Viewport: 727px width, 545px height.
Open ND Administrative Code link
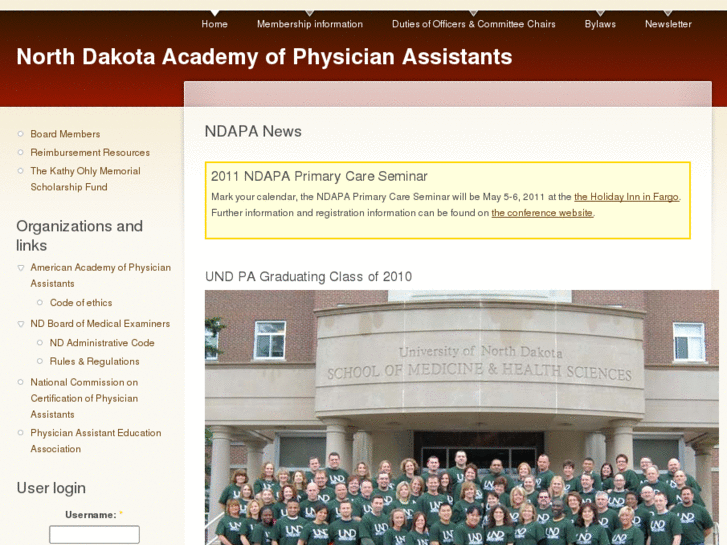(x=102, y=343)
